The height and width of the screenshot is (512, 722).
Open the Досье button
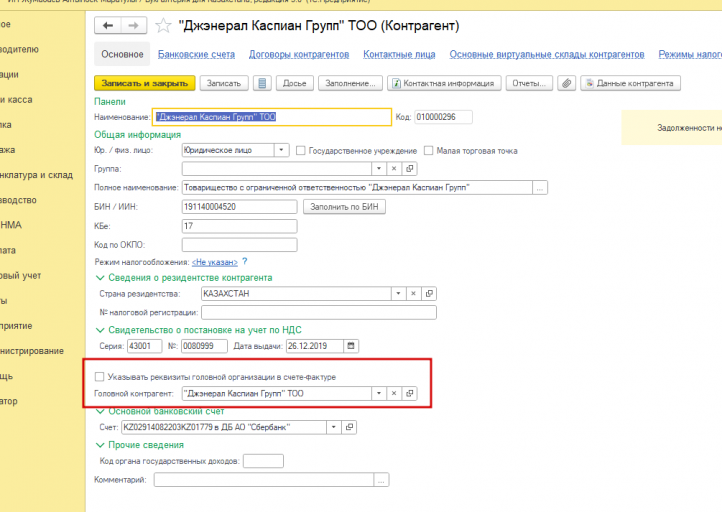tap(295, 83)
